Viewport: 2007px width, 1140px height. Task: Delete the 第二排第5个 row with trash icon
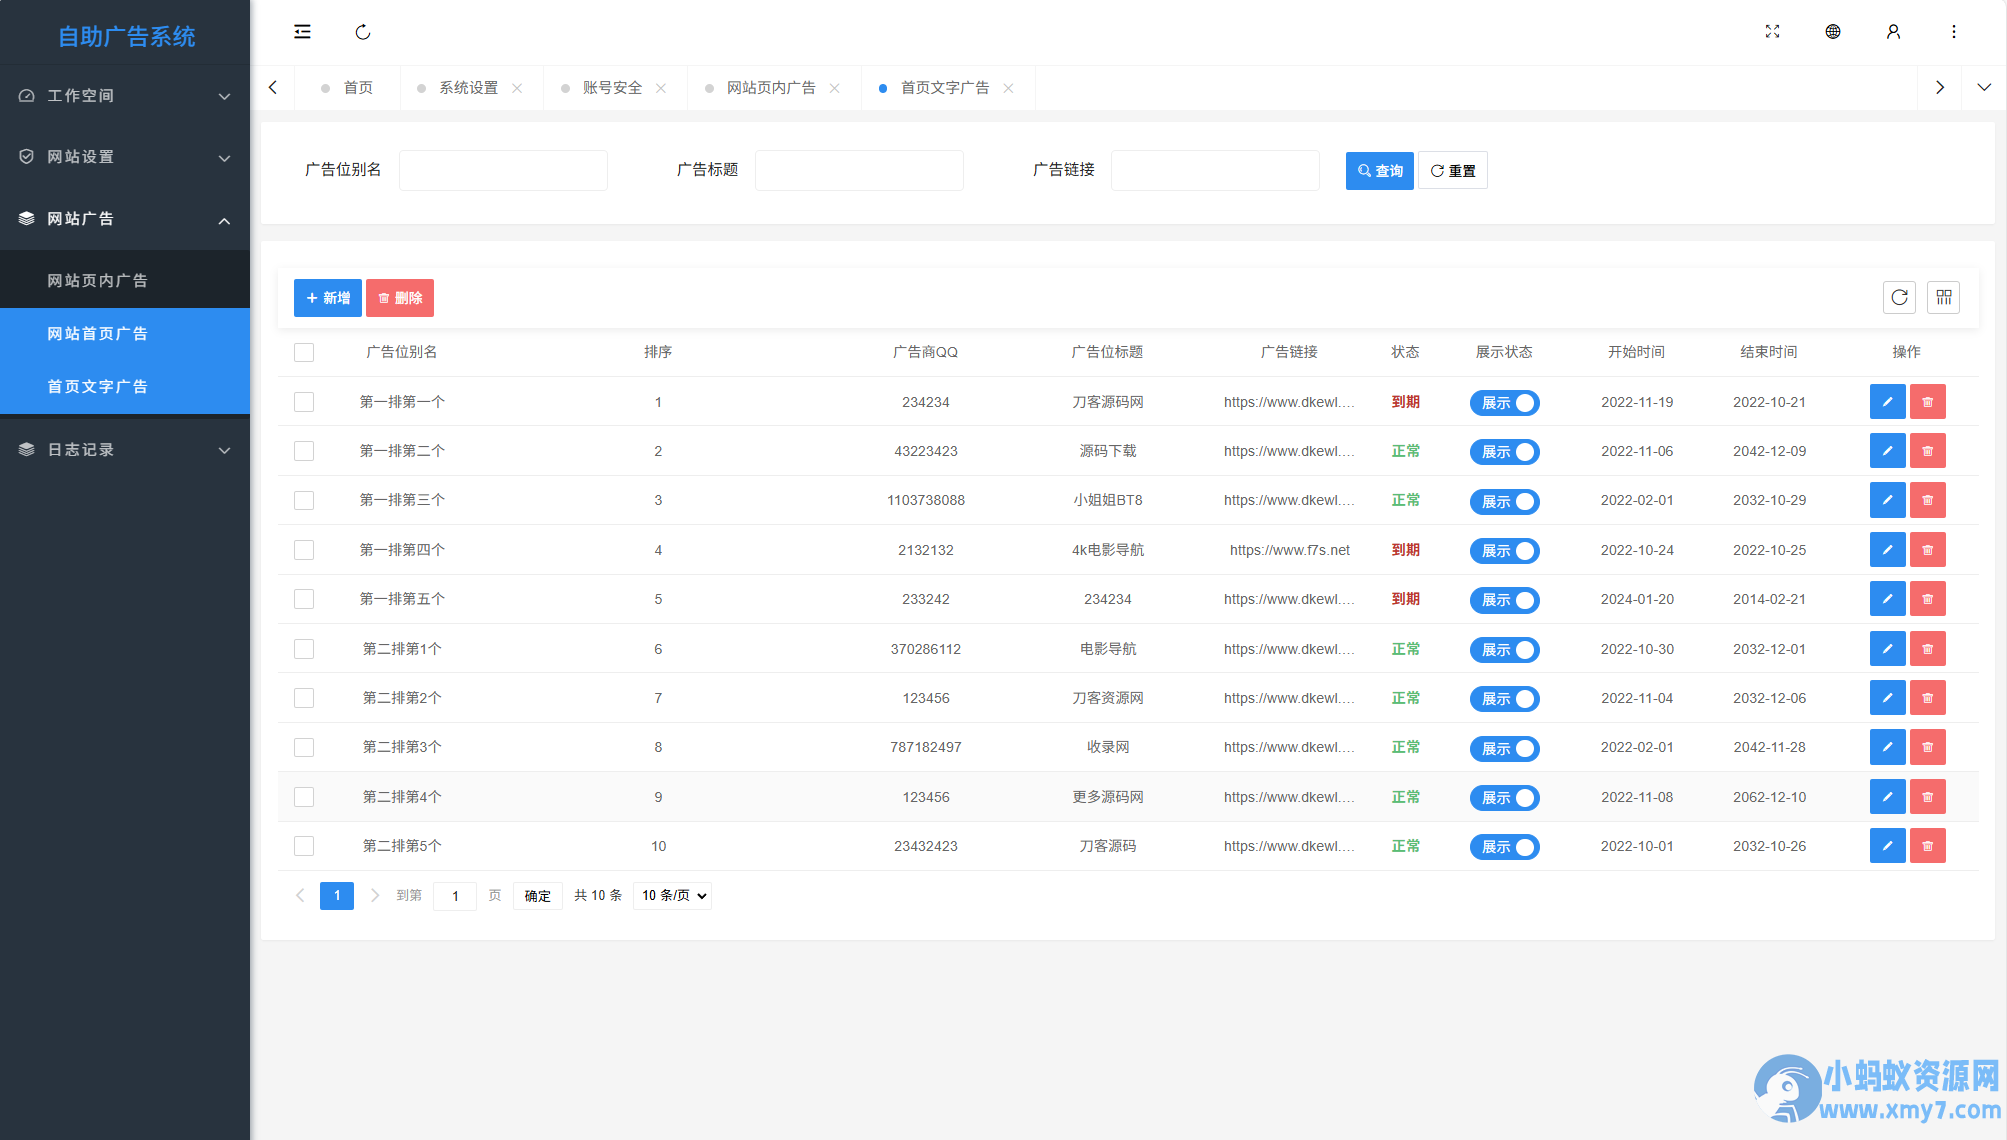(1927, 846)
